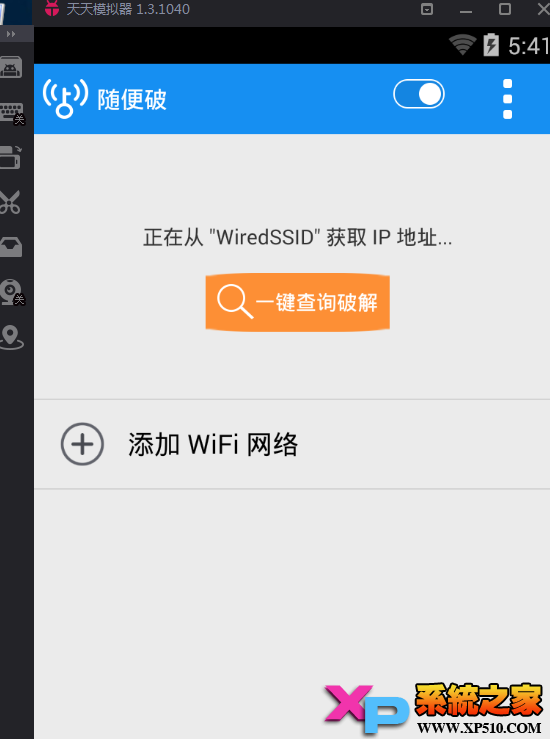Click the 添加 WiFi 网络 plus icon

(x=82, y=444)
